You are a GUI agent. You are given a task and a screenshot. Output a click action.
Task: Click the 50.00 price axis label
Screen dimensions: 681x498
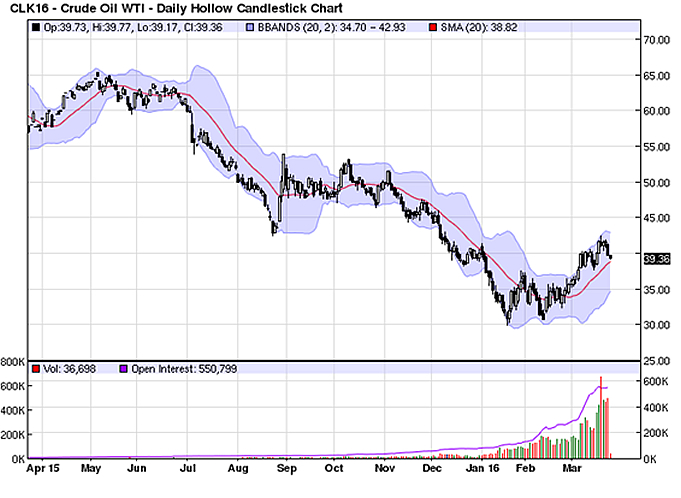point(656,182)
